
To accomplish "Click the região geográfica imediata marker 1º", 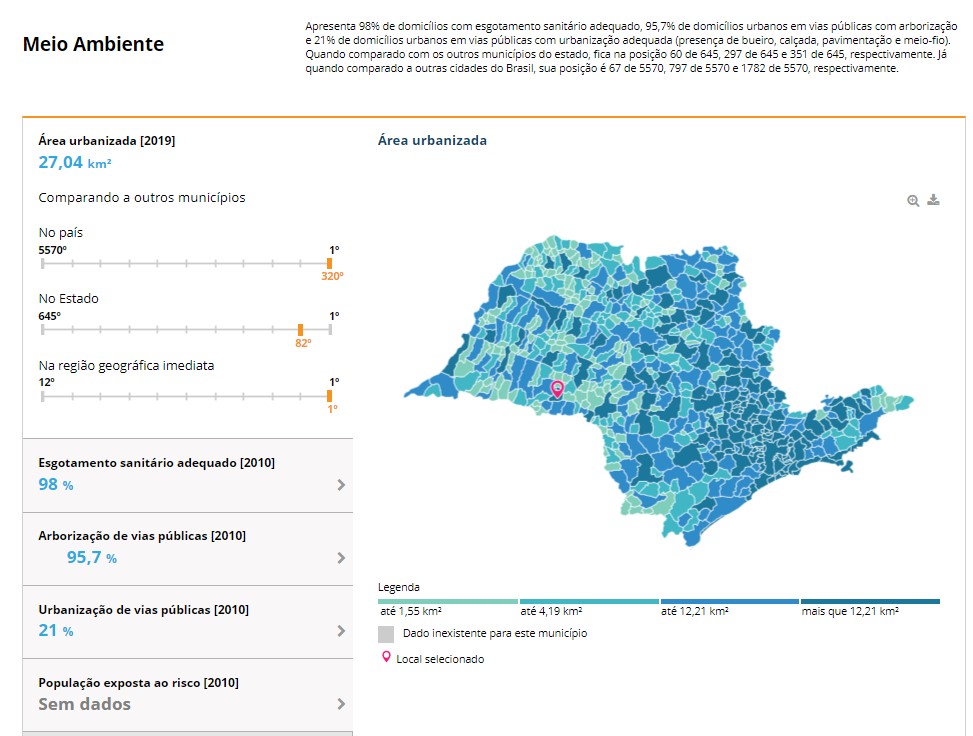I will 330,396.
